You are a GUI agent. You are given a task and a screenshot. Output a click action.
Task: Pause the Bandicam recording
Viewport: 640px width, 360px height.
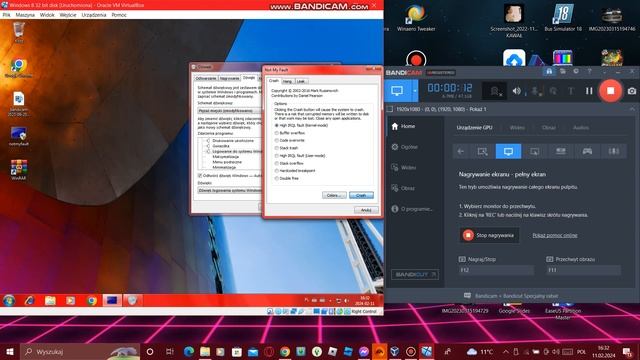click(589, 91)
